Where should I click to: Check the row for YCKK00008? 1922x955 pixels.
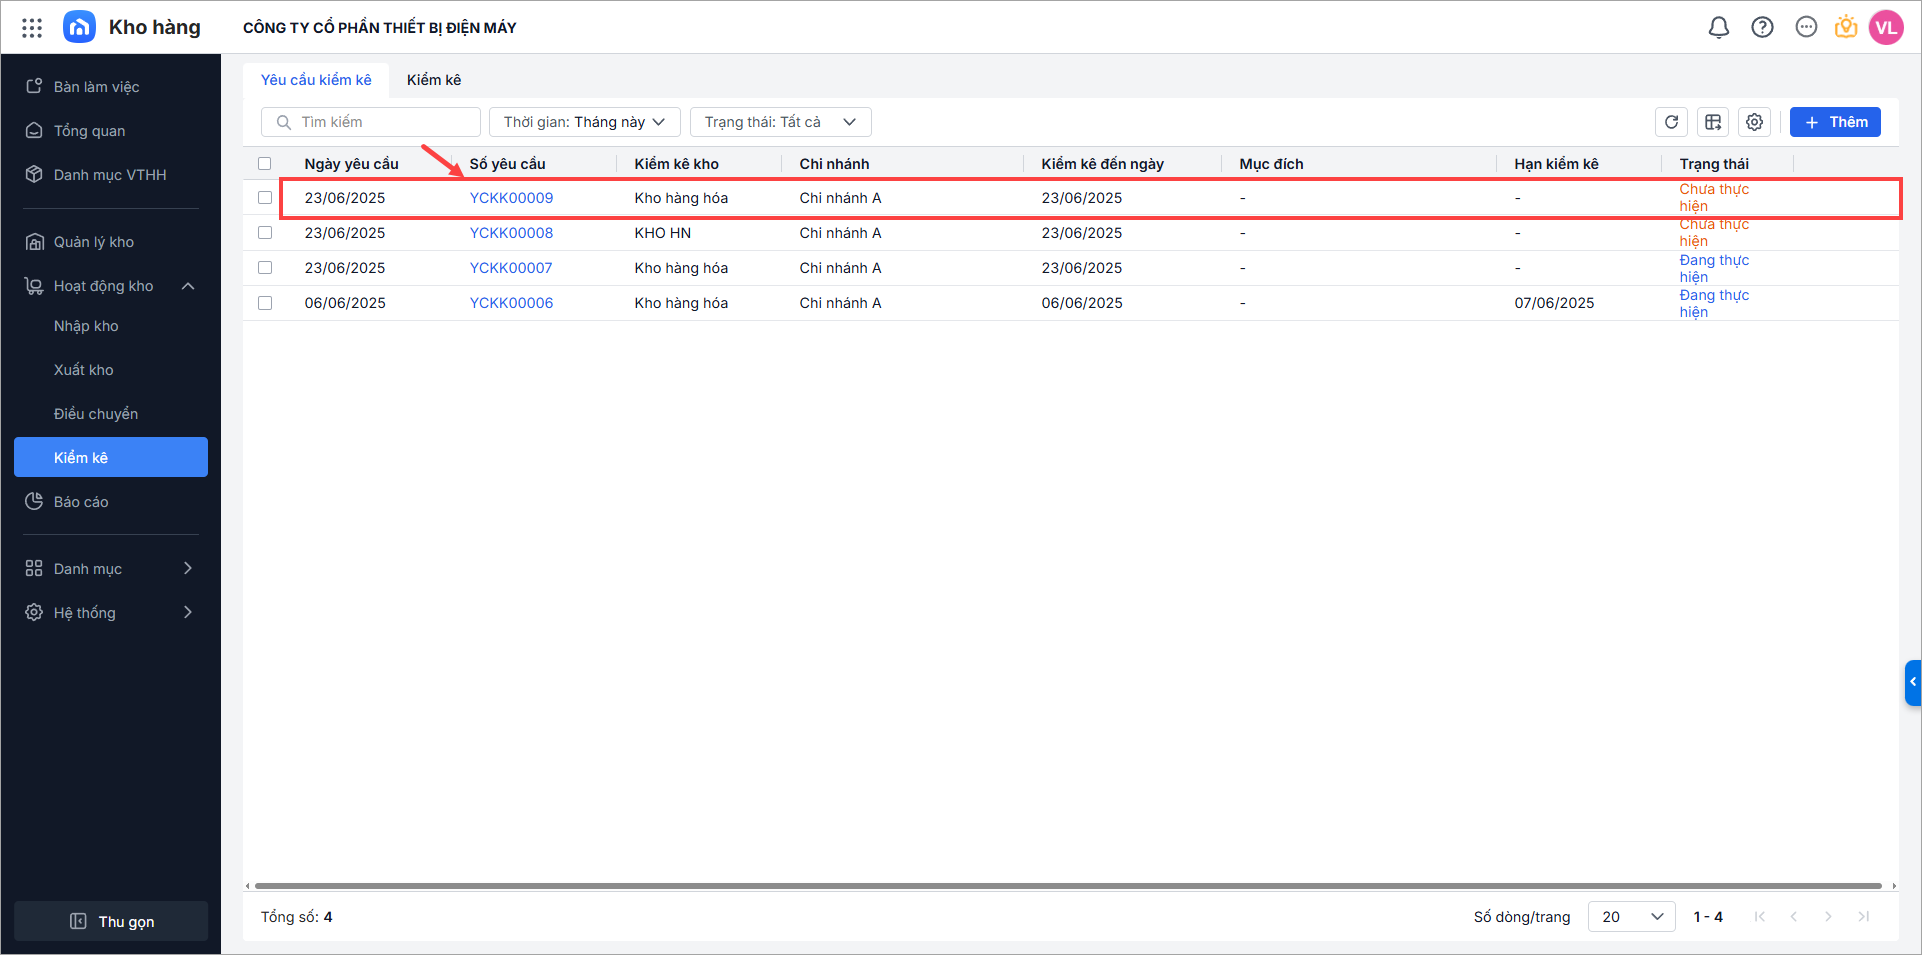point(265,233)
